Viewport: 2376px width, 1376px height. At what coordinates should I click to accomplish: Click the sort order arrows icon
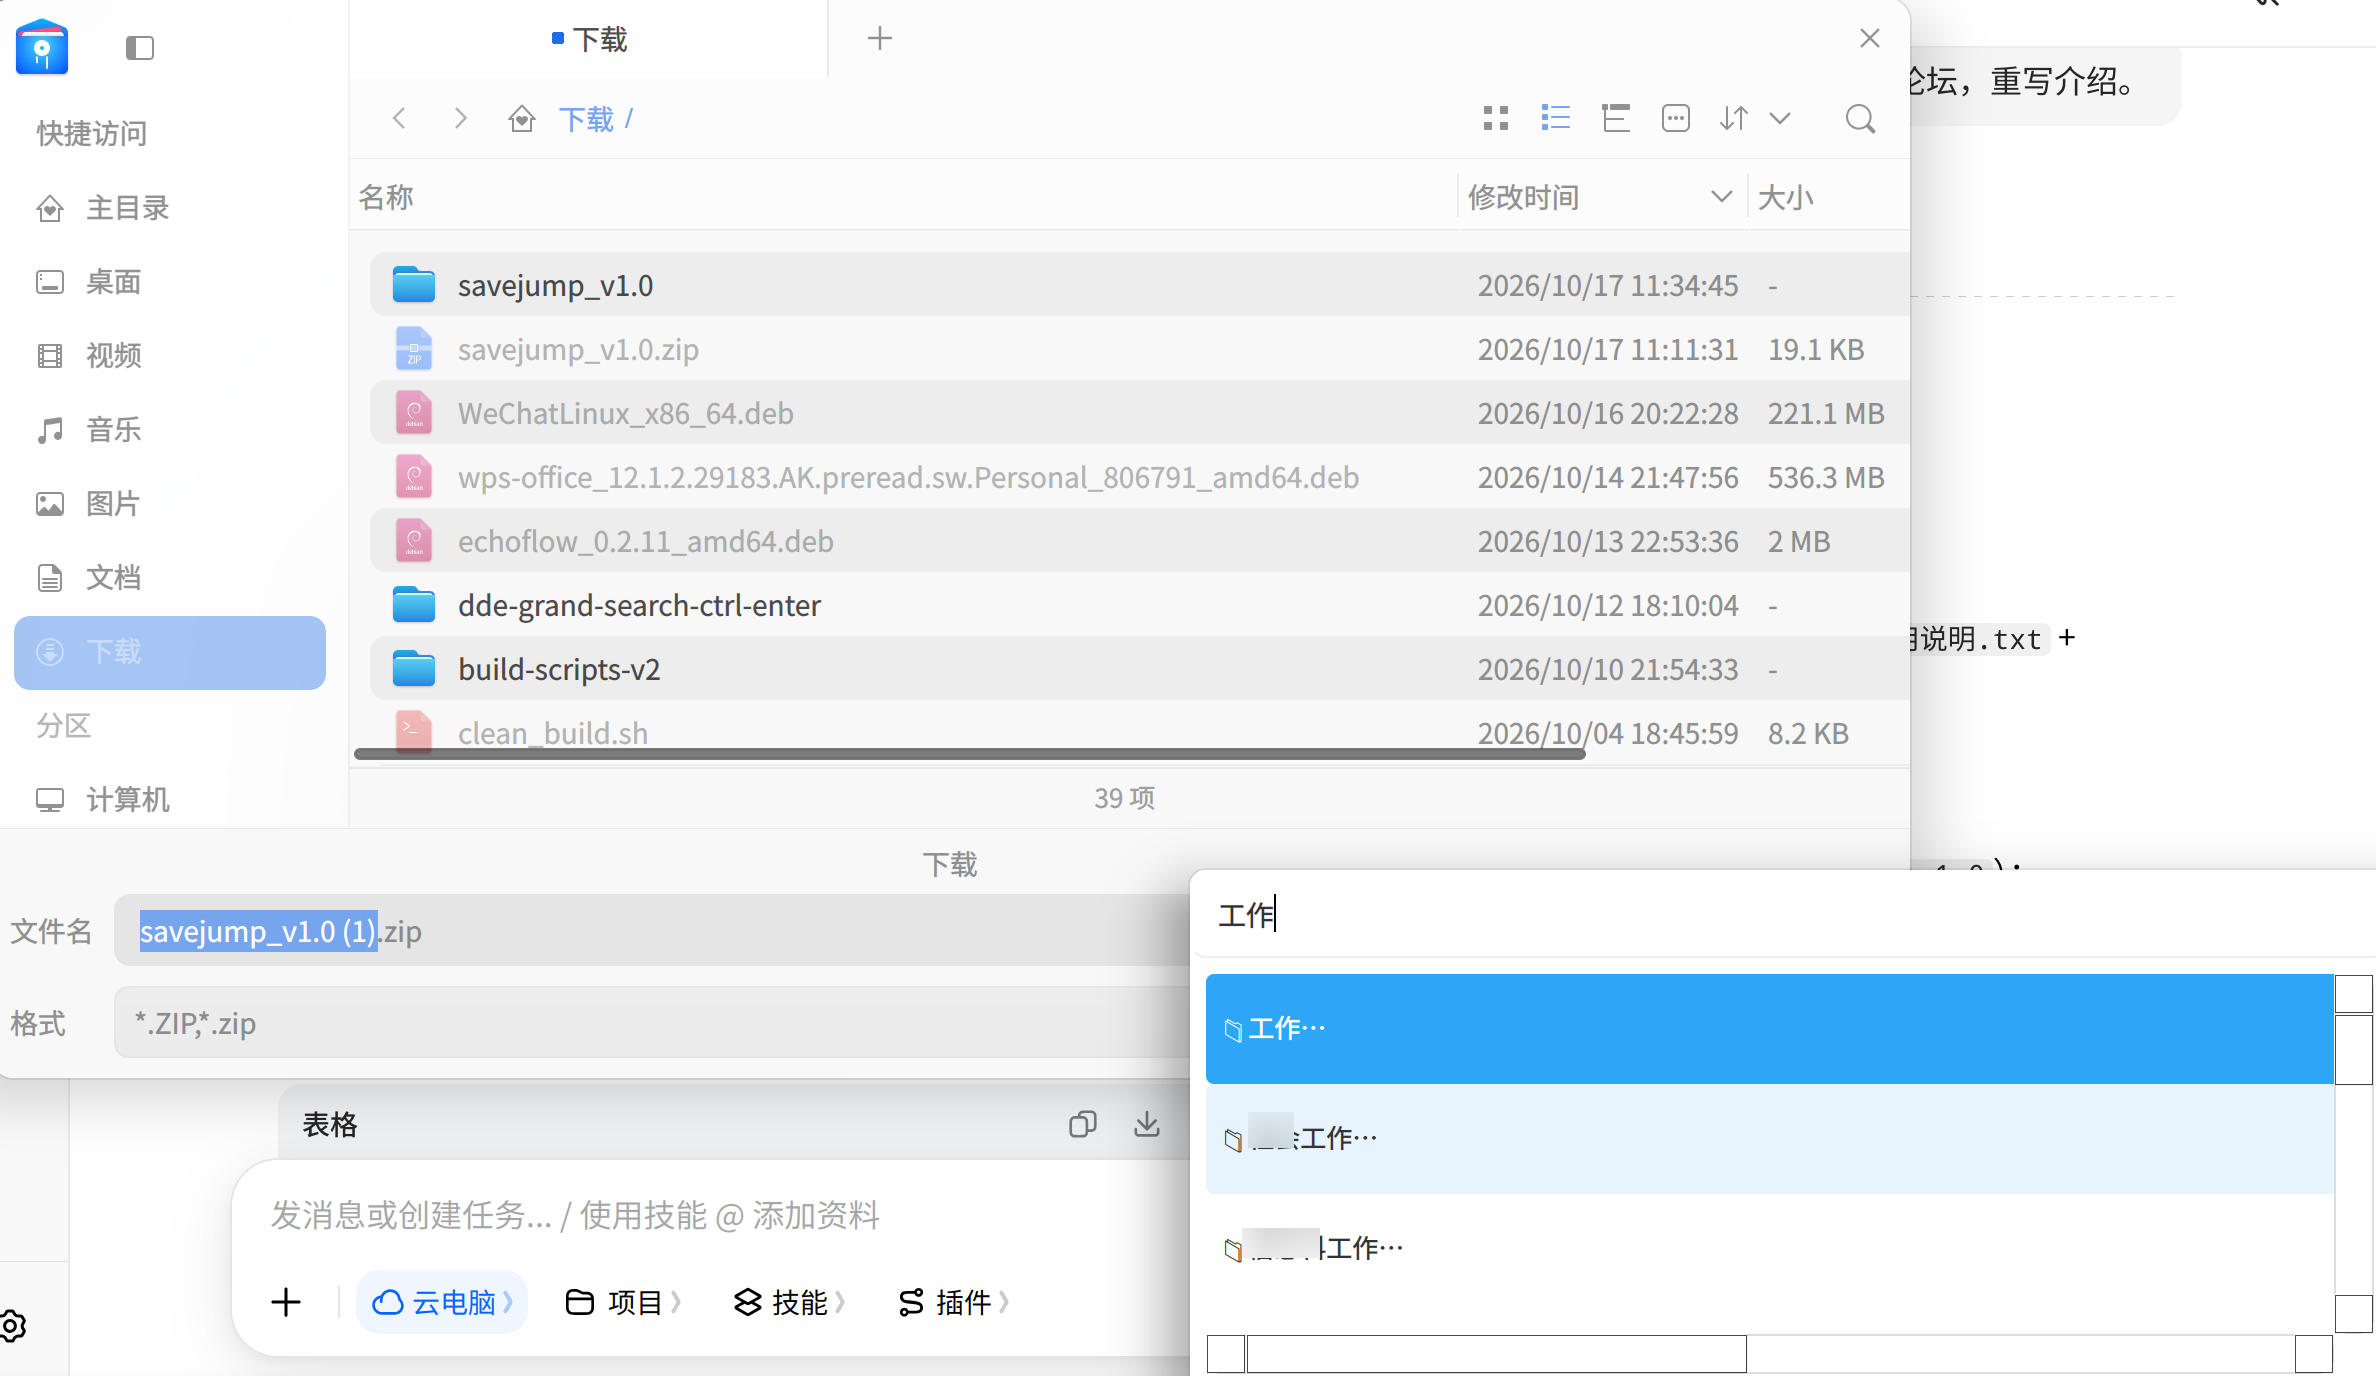(x=1734, y=119)
